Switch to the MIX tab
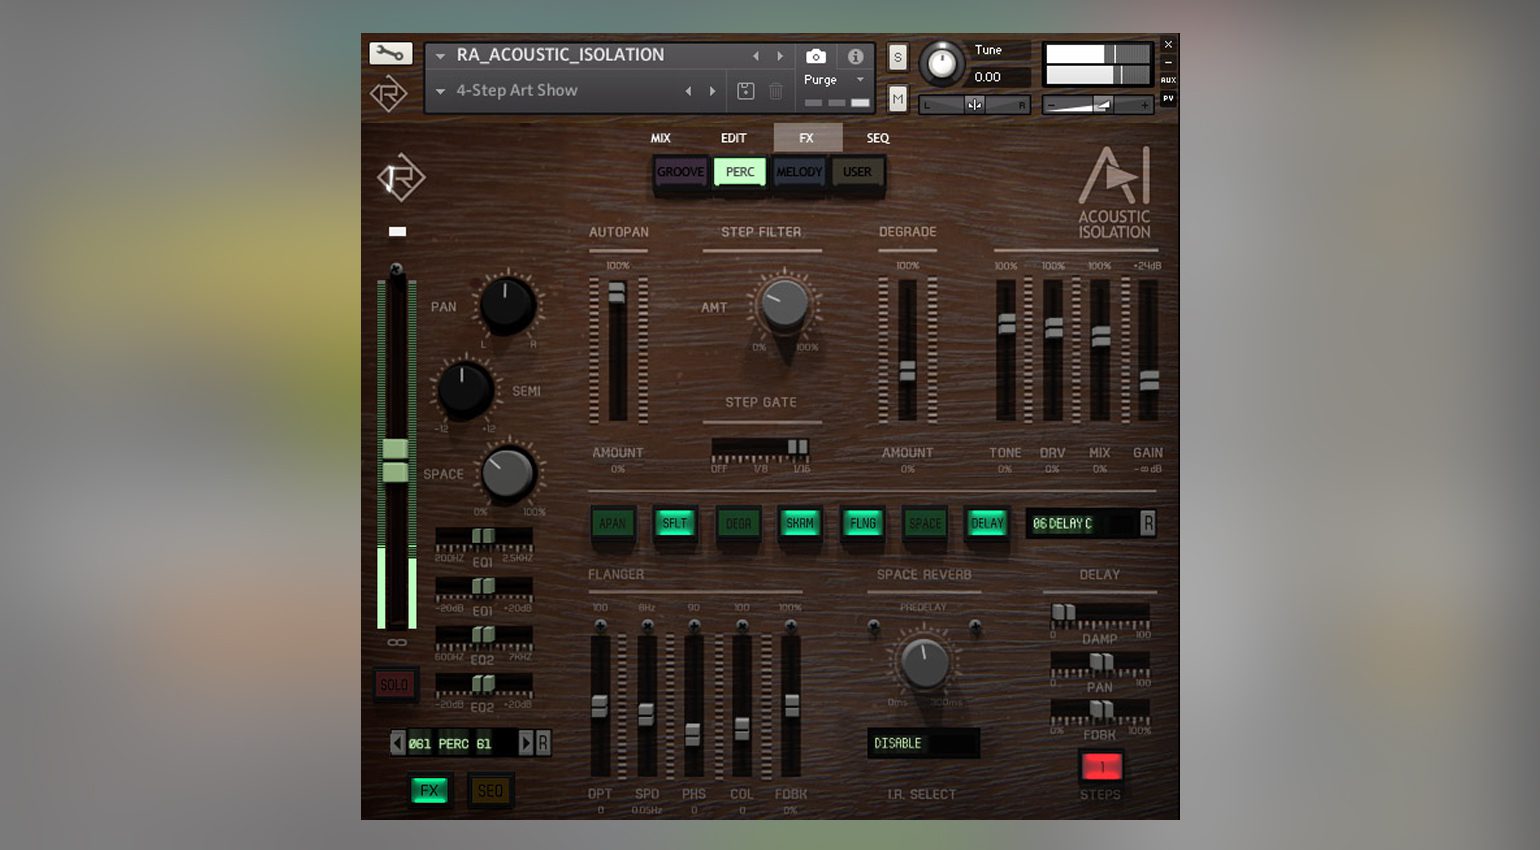Viewport: 1540px width, 850px height. 661,138
